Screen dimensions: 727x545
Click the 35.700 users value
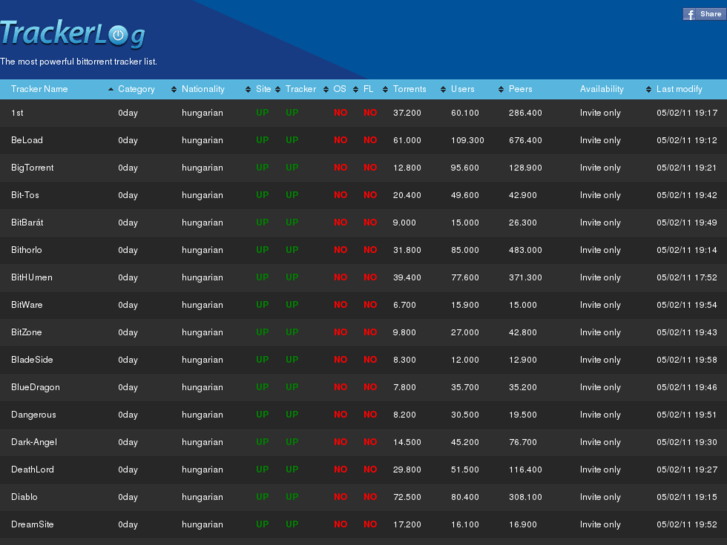(x=465, y=387)
